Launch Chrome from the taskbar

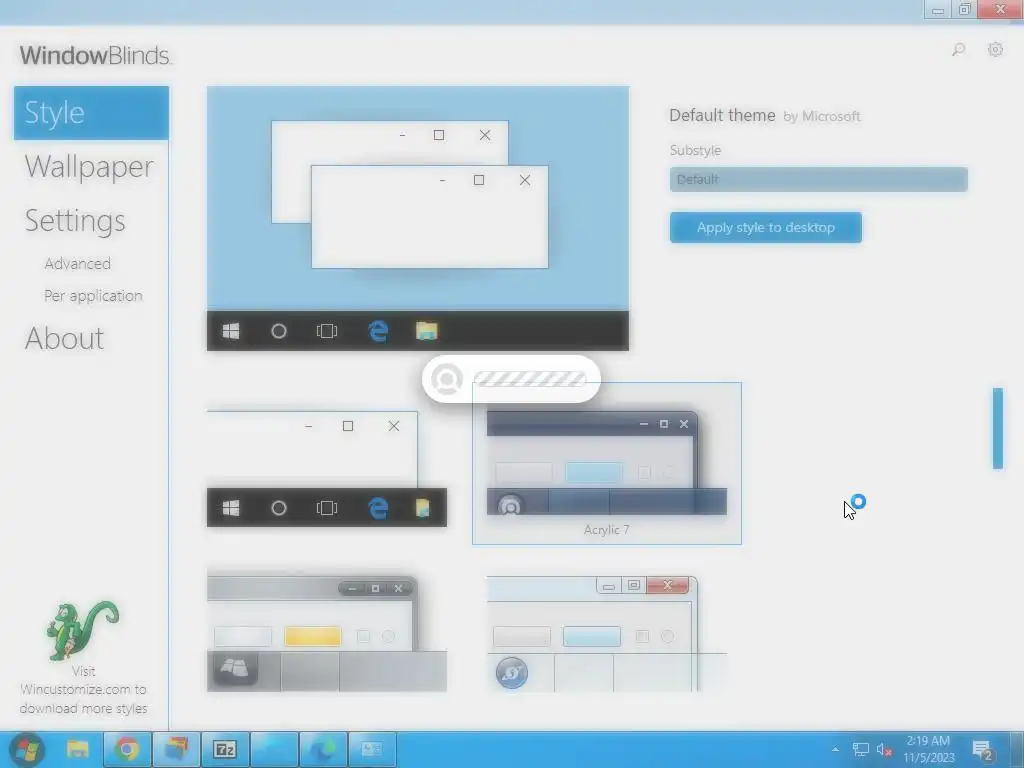pyautogui.click(x=127, y=749)
